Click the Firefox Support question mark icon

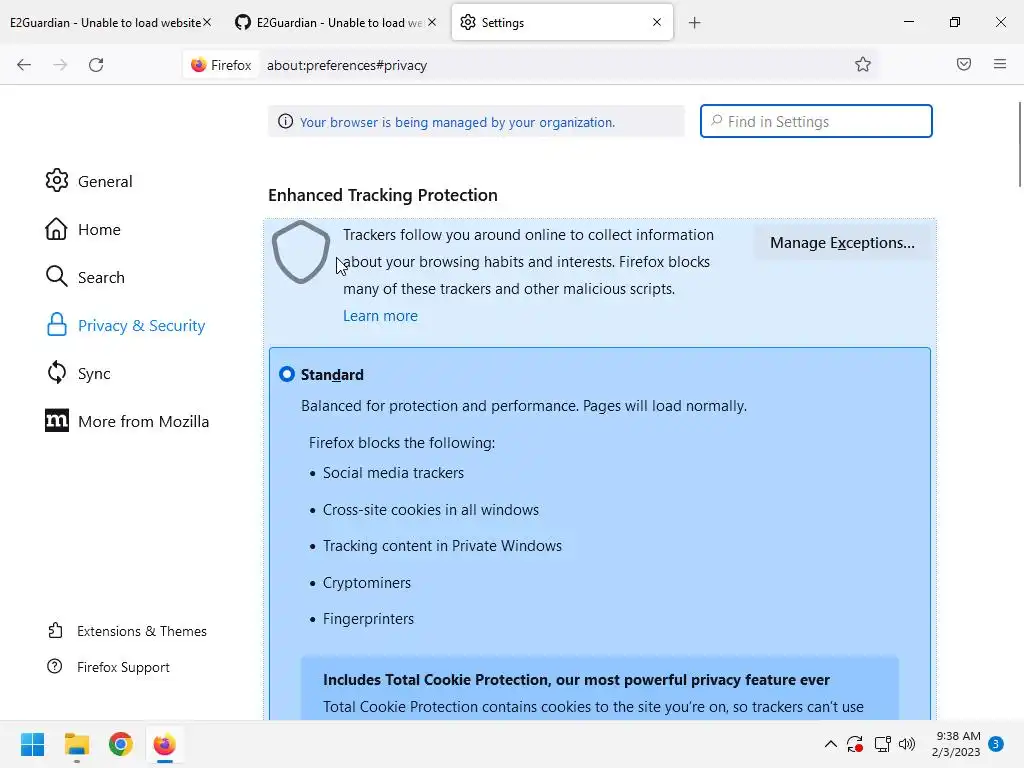pyautogui.click(x=55, y=666)
